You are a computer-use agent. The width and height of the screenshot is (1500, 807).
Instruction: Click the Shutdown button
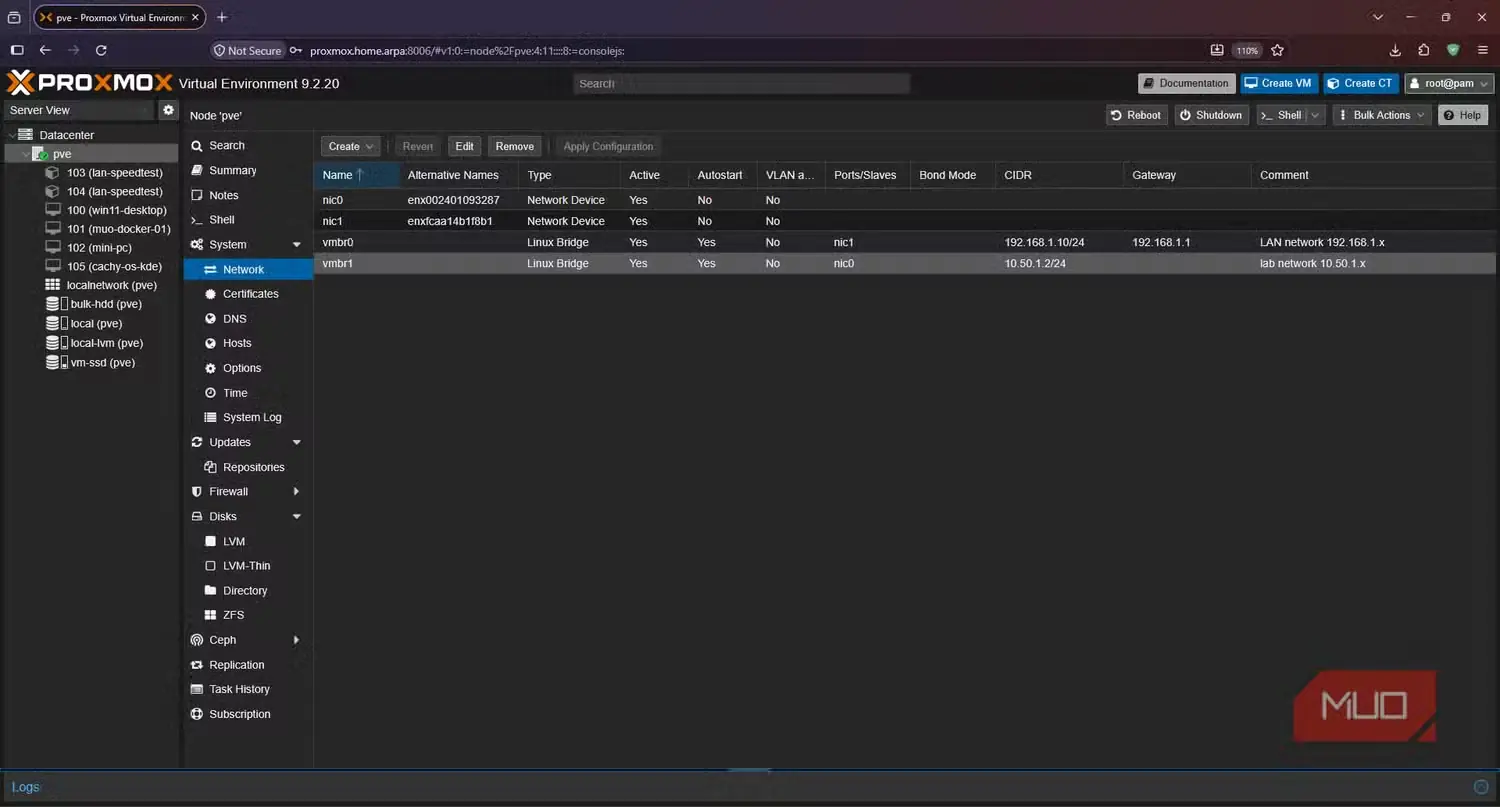tap(1211, 115)
